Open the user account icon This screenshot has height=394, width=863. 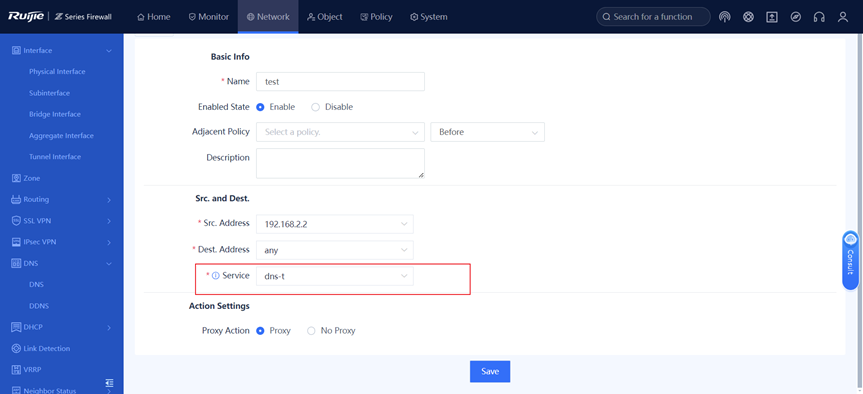(843, 17)
